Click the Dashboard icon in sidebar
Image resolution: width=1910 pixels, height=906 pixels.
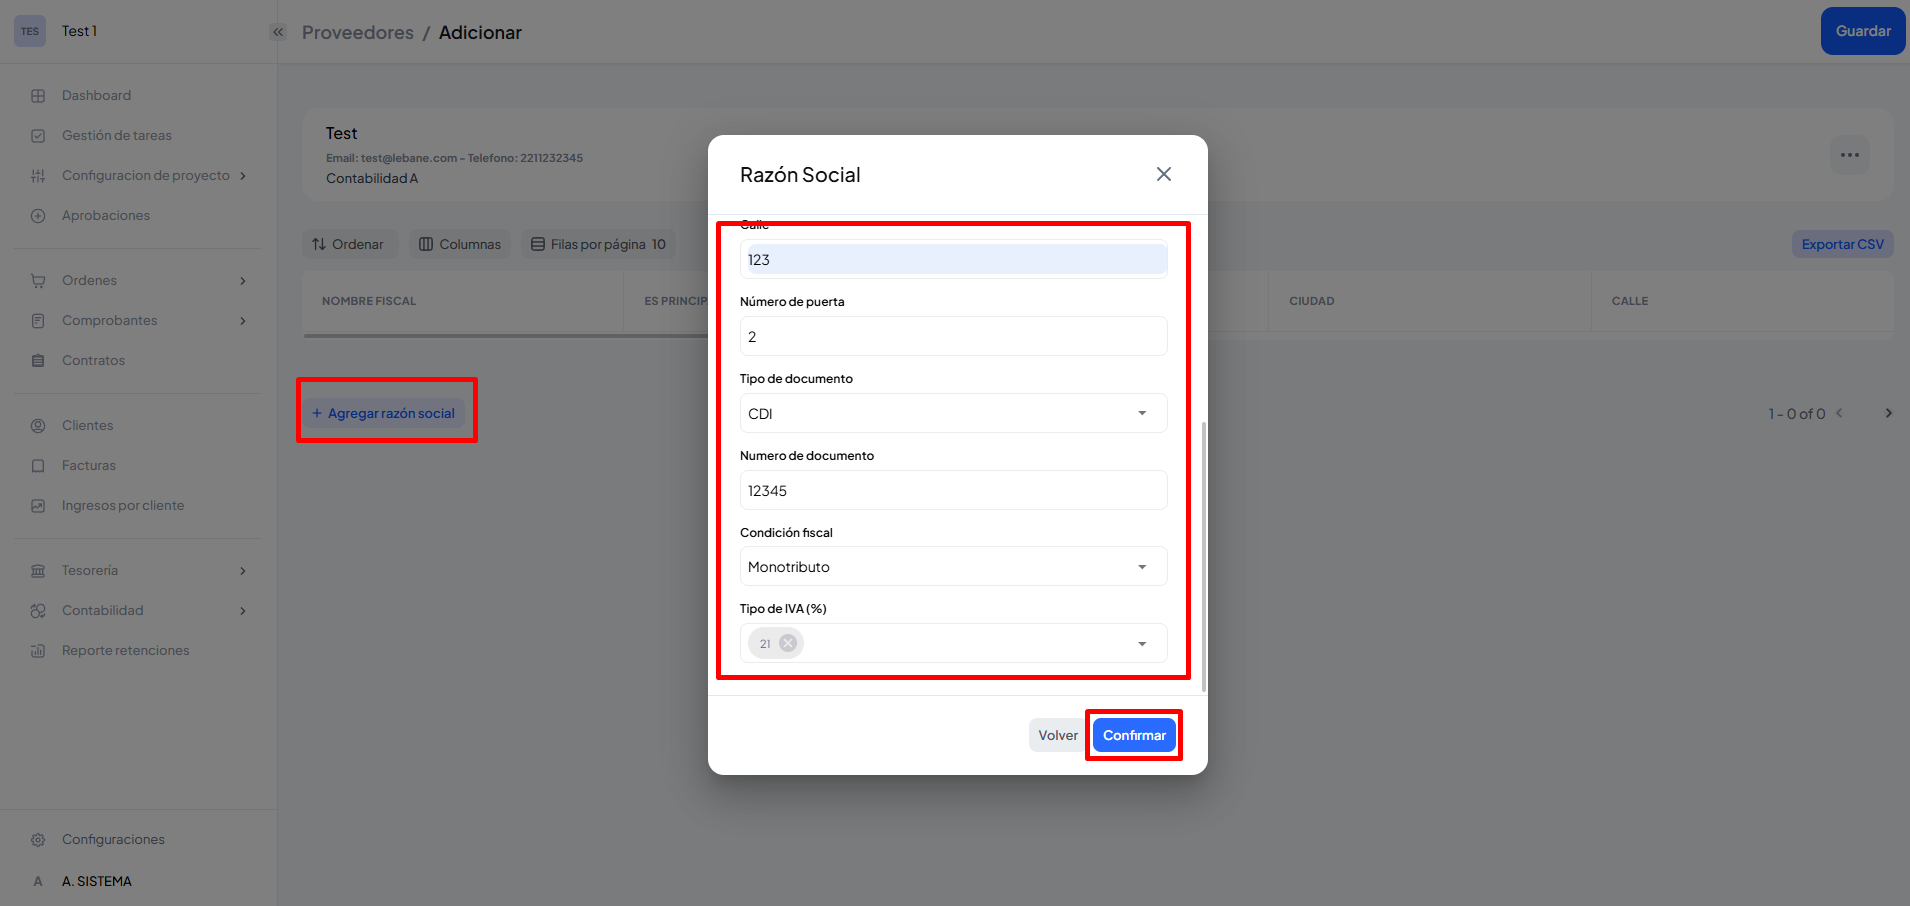click(x=38, y=96)
